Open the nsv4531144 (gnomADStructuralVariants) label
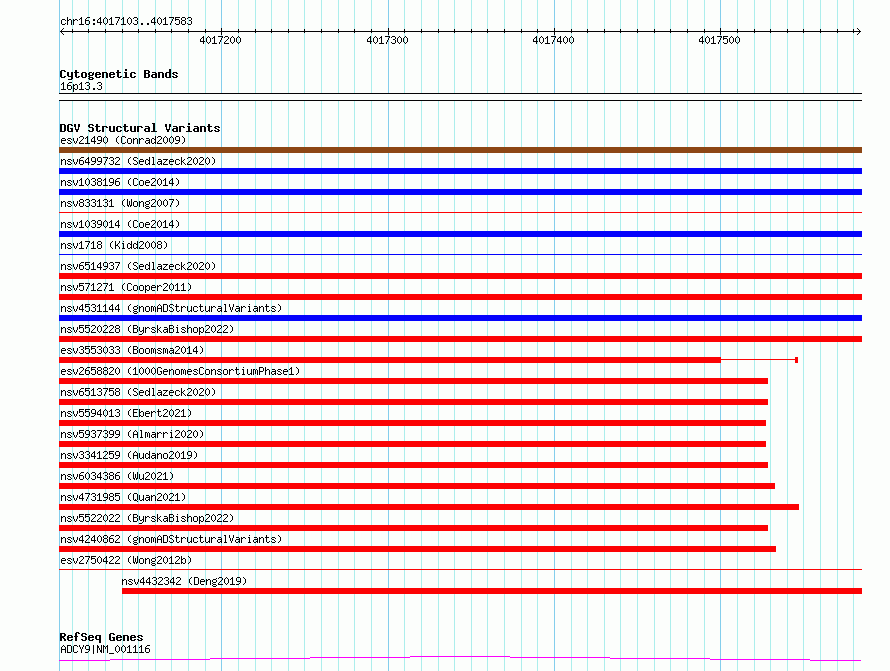Image resolution: width=890 pixels, height=671 pixels. [171, 308]
